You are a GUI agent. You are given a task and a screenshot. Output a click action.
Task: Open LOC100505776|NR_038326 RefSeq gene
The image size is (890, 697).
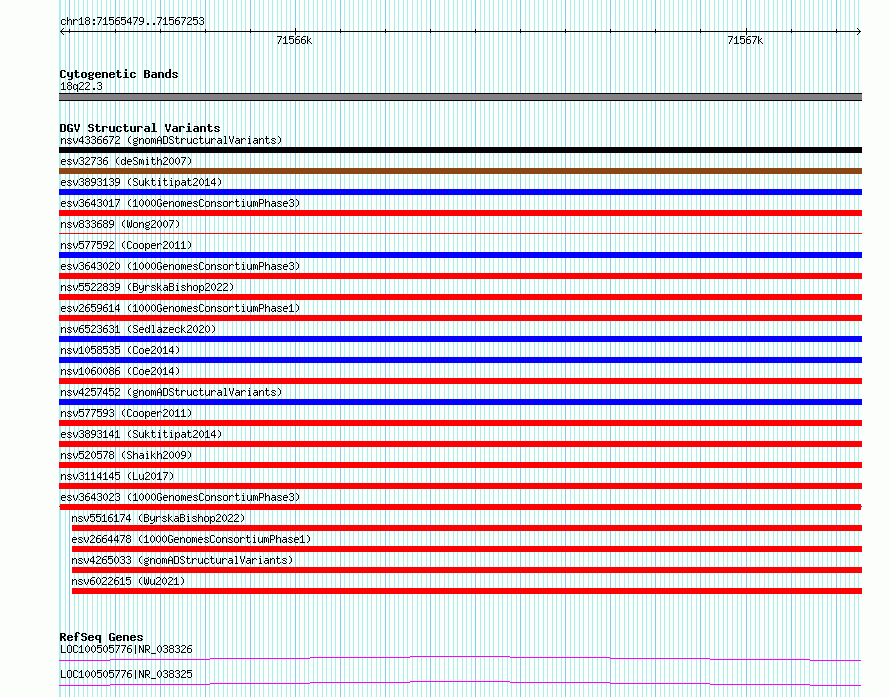(460, 659)
